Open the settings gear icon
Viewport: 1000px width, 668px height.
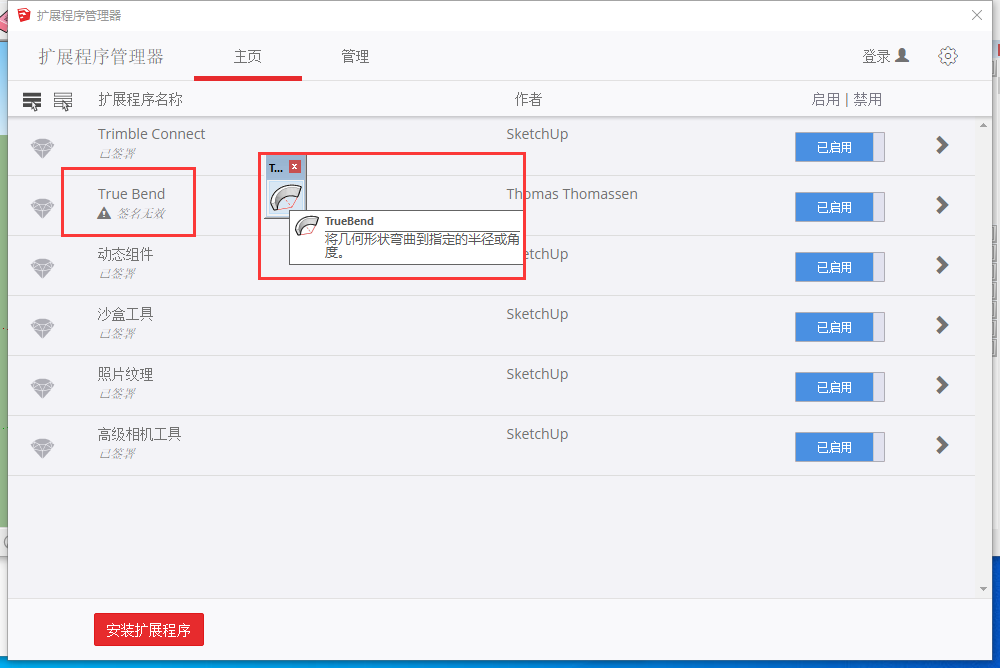pyautogui.click(x=948, y=56)
